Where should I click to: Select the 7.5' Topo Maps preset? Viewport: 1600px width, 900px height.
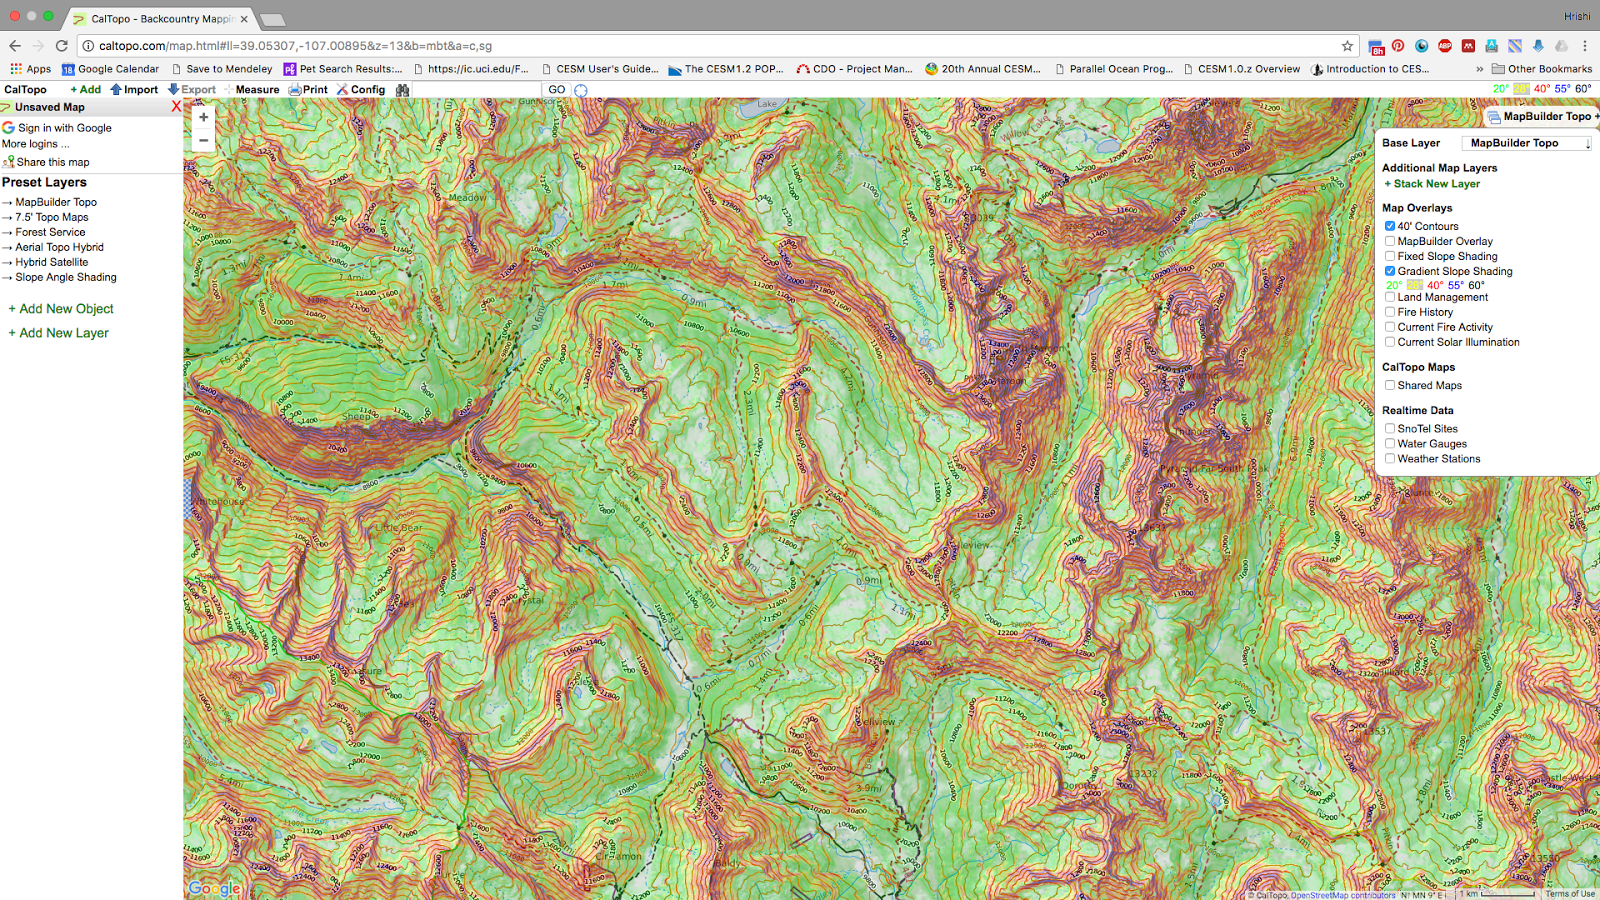tap(52, 217)
